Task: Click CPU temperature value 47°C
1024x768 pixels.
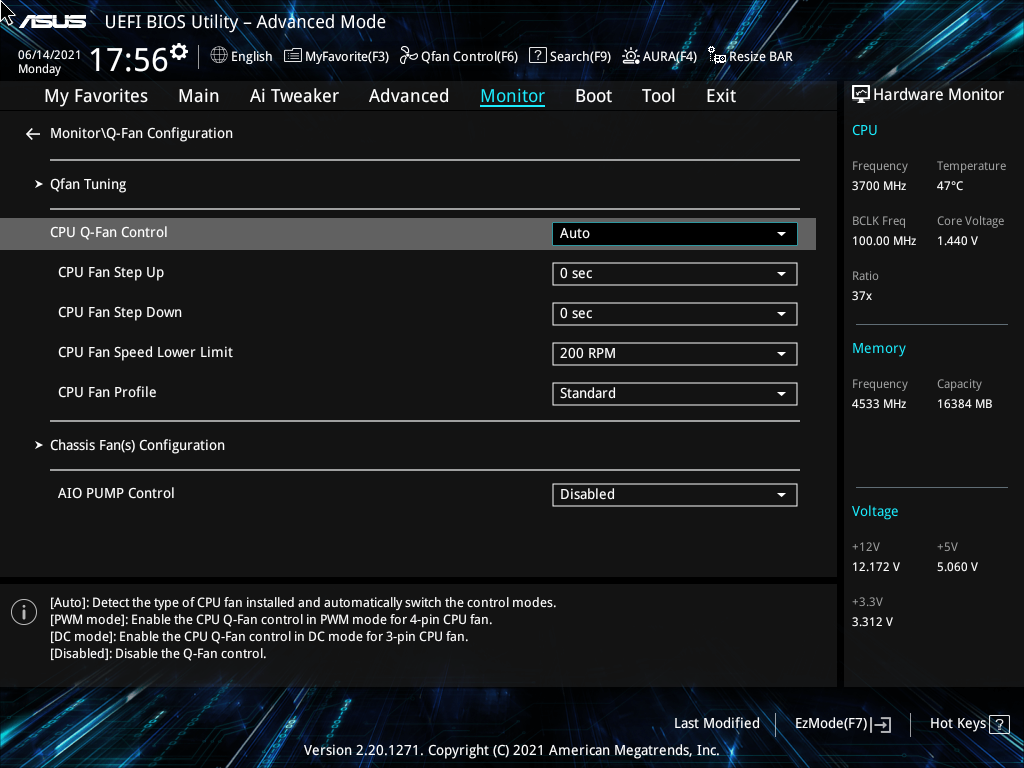Action: coord(950,186)
